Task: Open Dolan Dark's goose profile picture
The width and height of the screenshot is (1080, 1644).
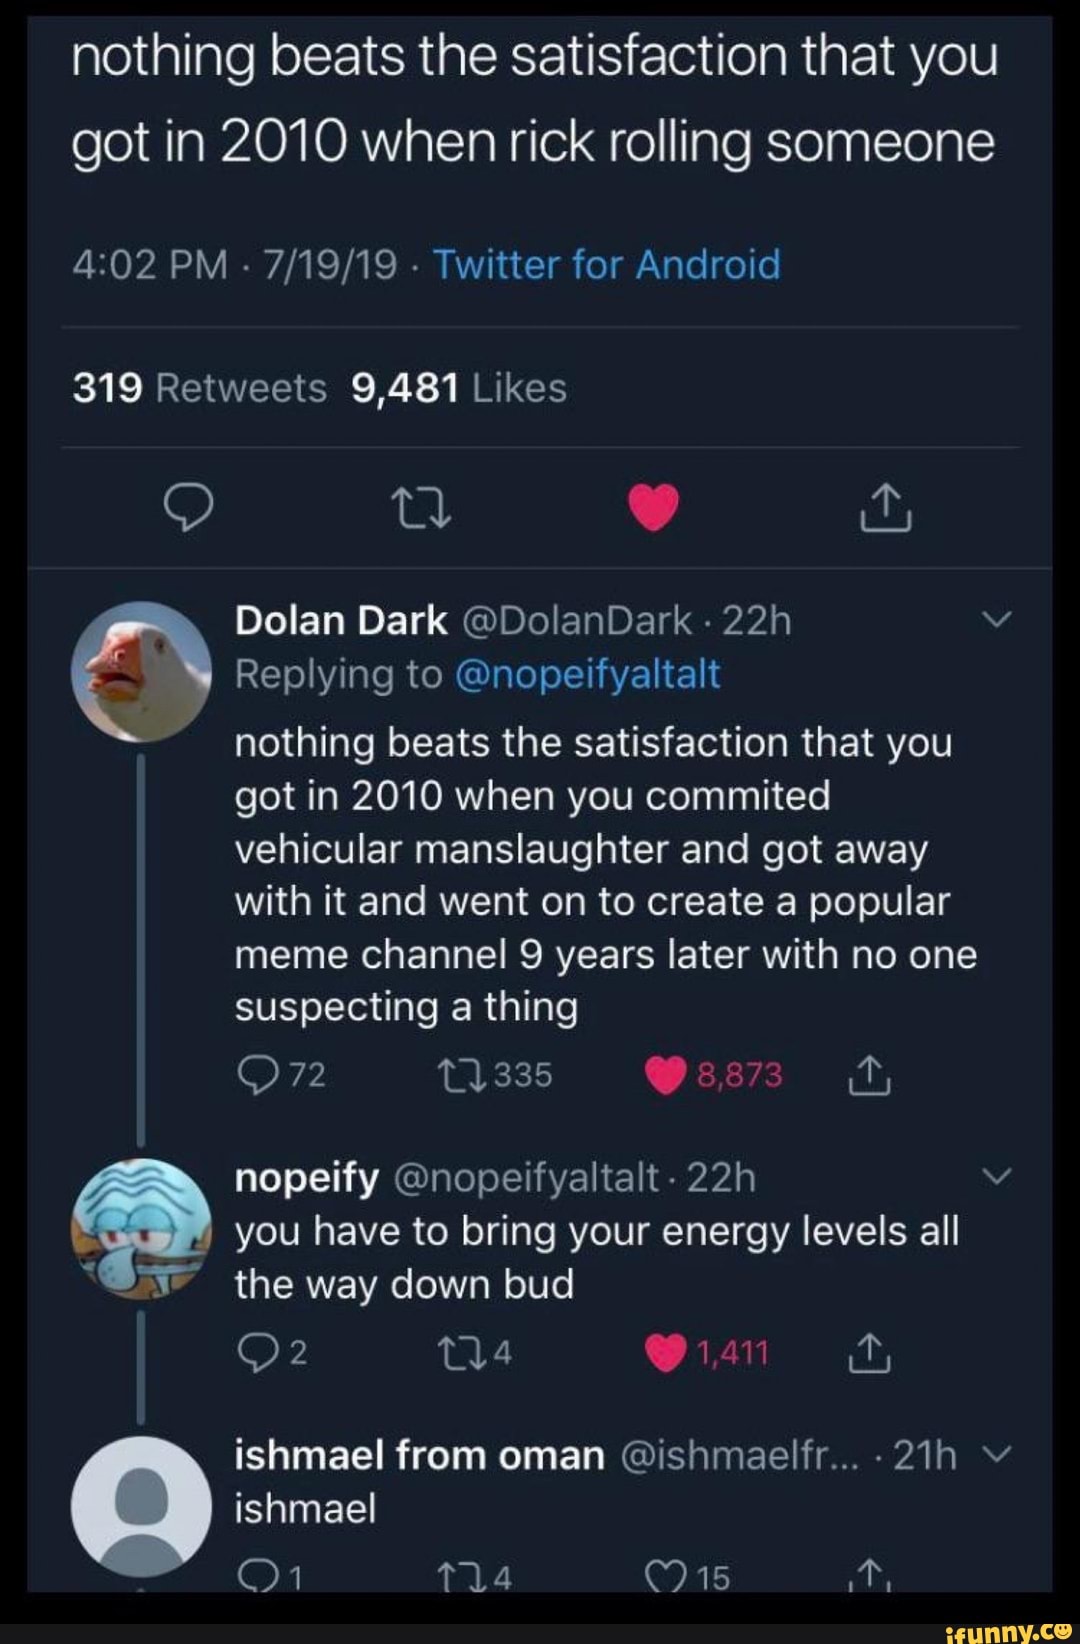Action: pos(141,670)
